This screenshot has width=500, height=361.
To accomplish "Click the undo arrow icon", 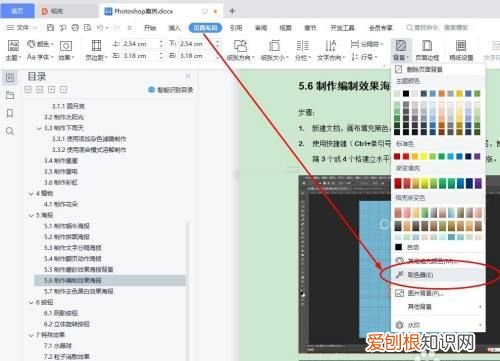I will (100, 28).
